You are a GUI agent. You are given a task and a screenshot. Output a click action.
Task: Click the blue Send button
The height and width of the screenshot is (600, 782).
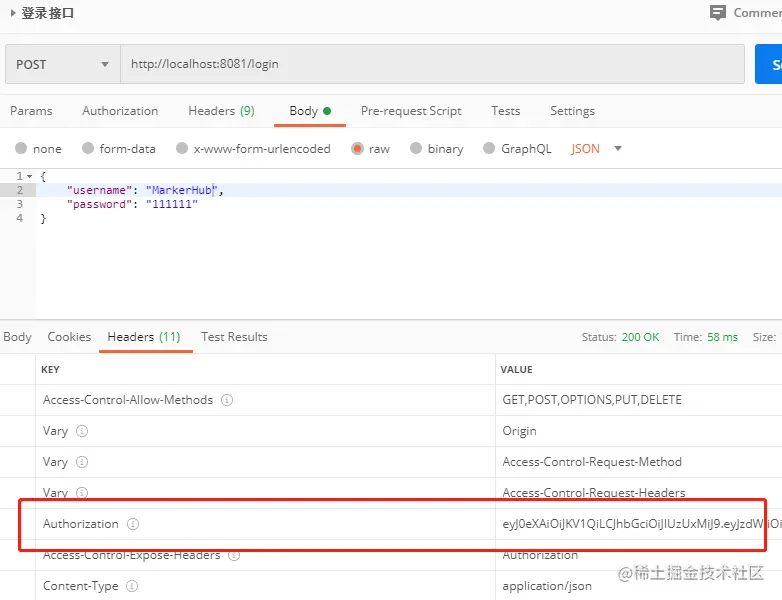tap(769, 64)
